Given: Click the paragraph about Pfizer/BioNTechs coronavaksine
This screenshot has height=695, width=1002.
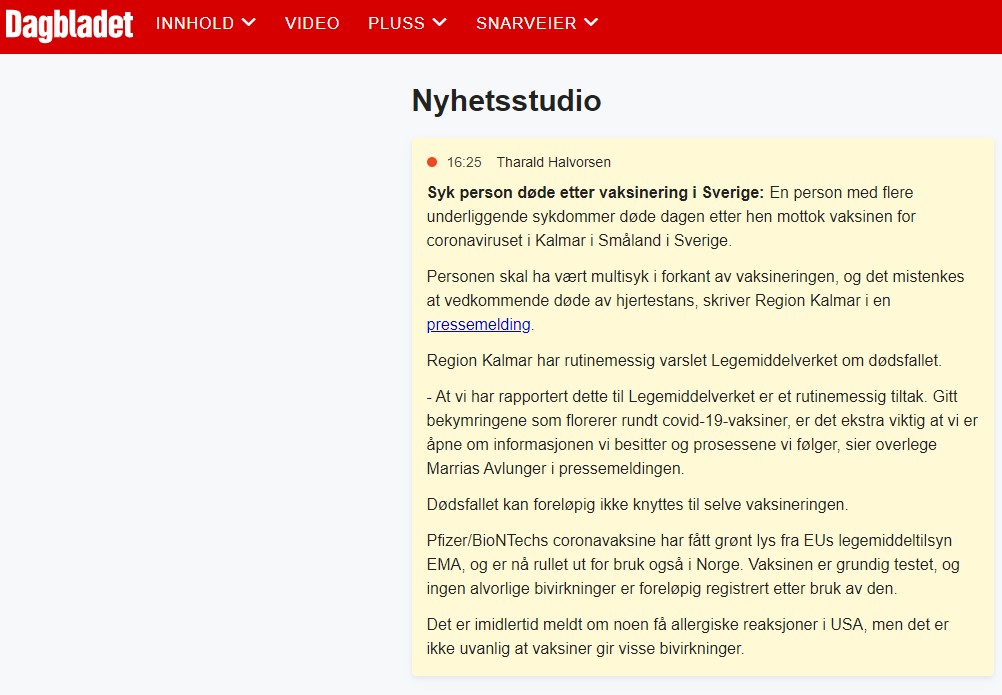Looking at the screenshot, I should (693, 564).
